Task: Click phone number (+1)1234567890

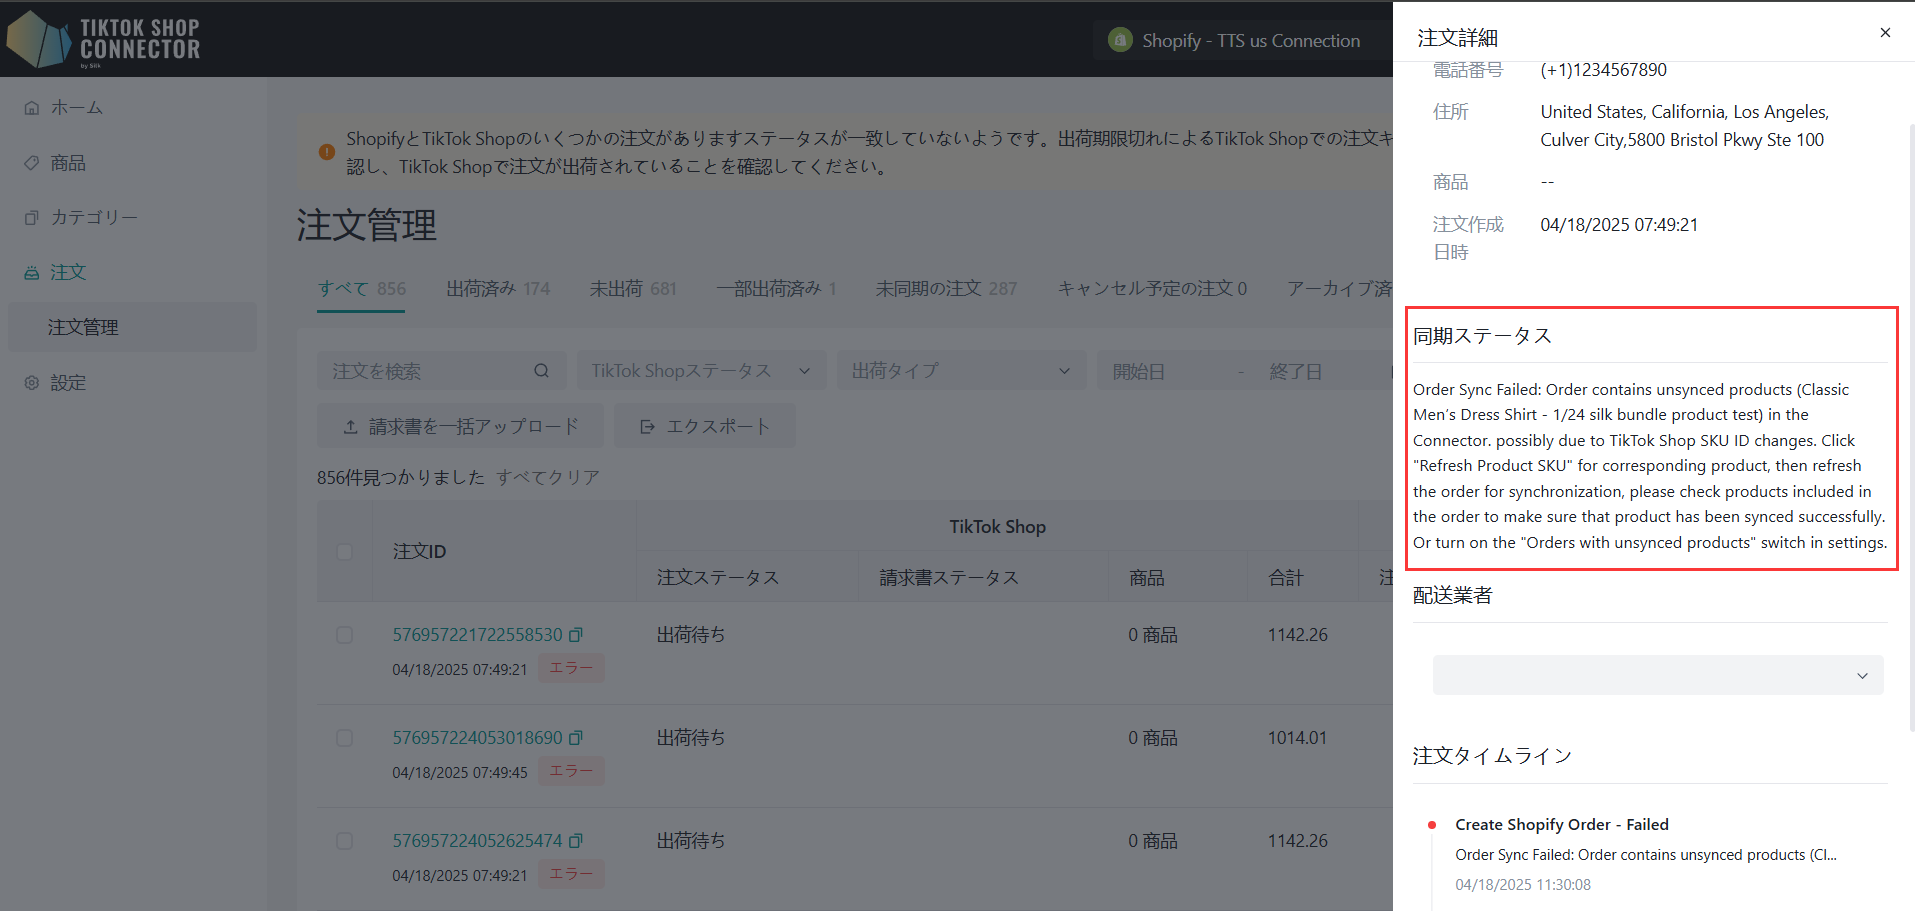Action: point(1603,70)
